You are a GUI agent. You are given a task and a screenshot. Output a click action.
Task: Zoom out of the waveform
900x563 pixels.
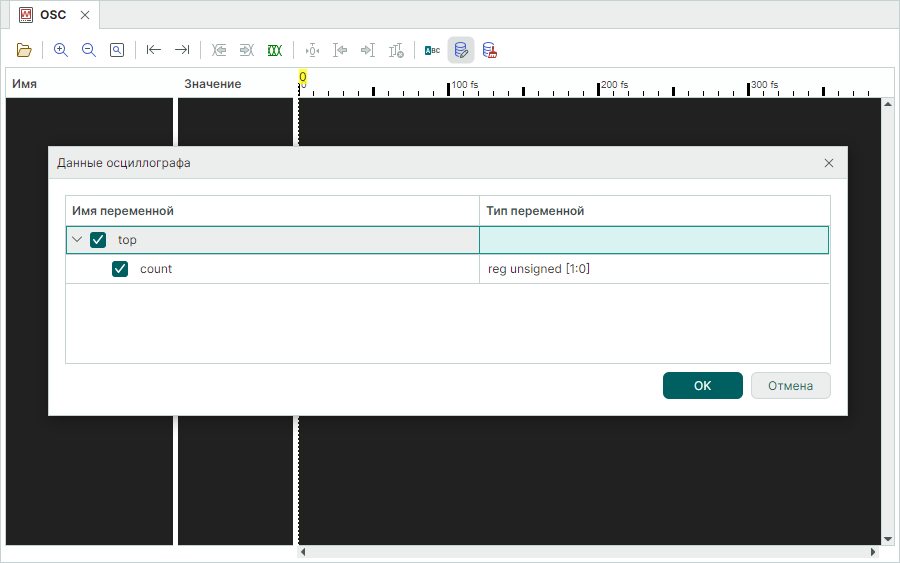(88, 50)
